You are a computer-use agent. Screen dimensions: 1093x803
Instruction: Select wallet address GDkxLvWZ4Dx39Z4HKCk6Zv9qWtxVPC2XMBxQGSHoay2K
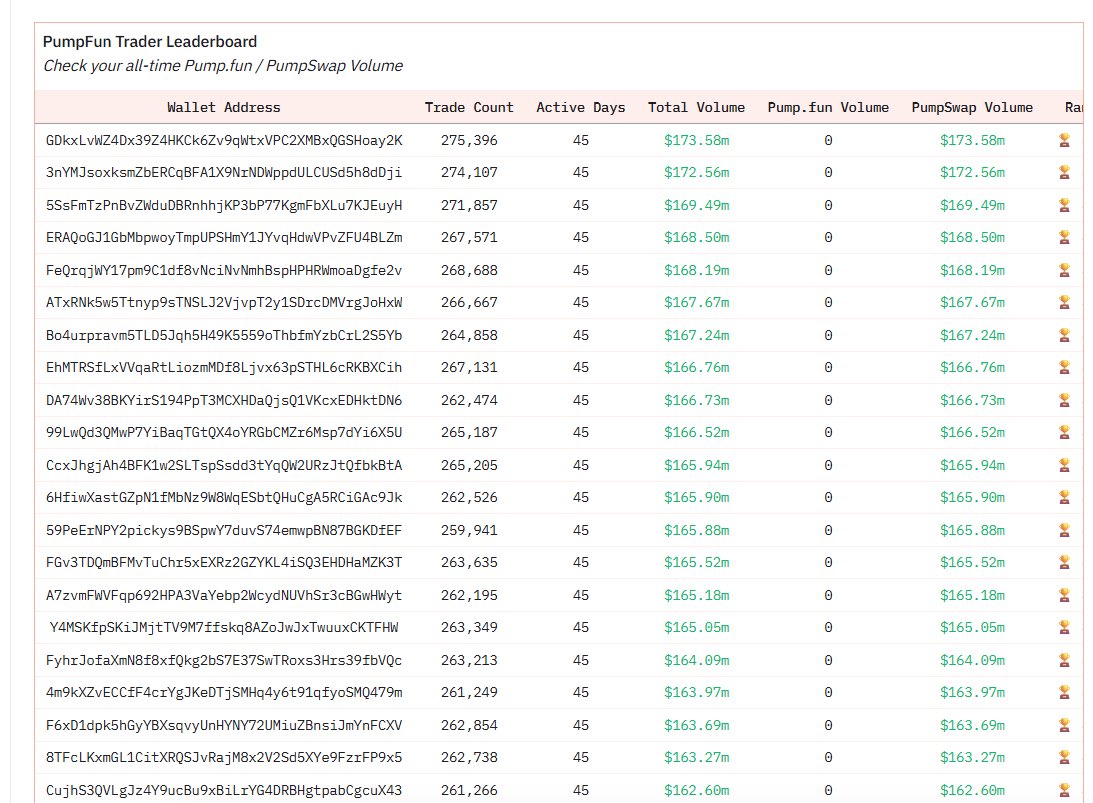pyautogui.click(x=224, y=140)
